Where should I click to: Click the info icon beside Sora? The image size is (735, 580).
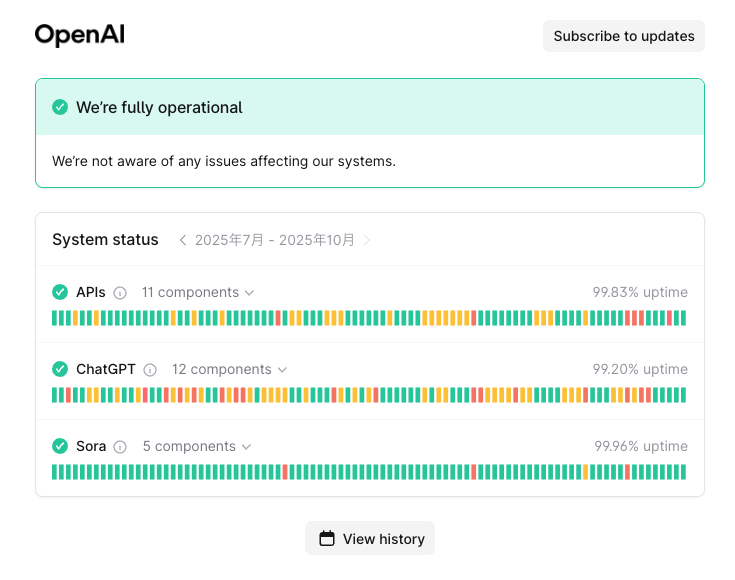[120, 447]
